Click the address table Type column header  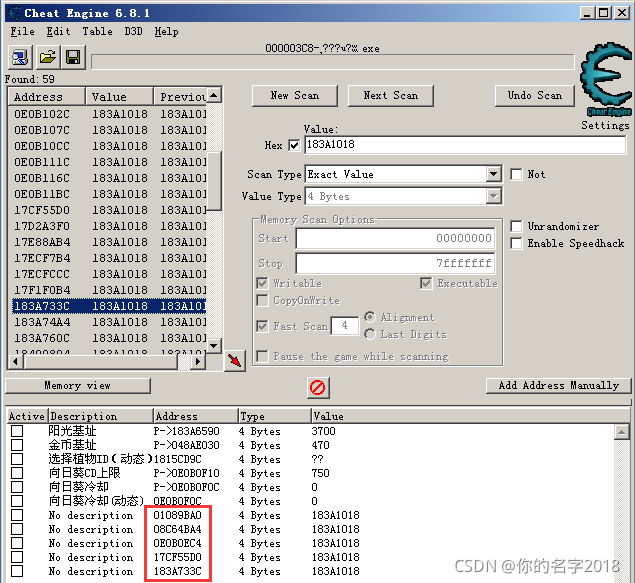(x=274, y=416)
